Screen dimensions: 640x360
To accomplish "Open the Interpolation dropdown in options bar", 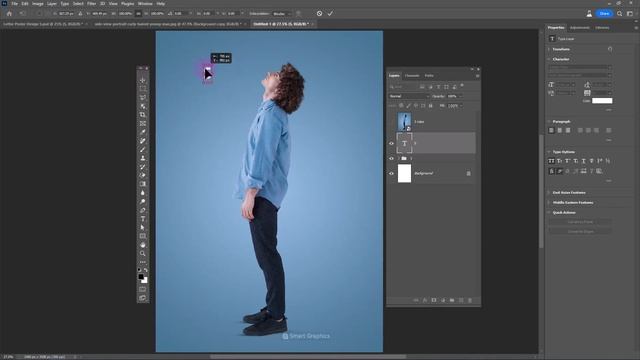I will (x=282, y=13).
